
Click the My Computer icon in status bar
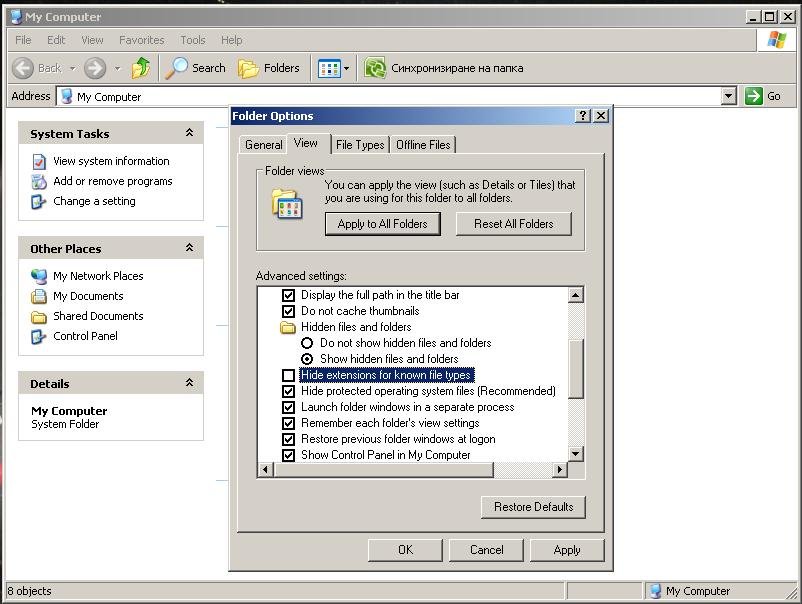pyautogui.click(x=655, y=591)
